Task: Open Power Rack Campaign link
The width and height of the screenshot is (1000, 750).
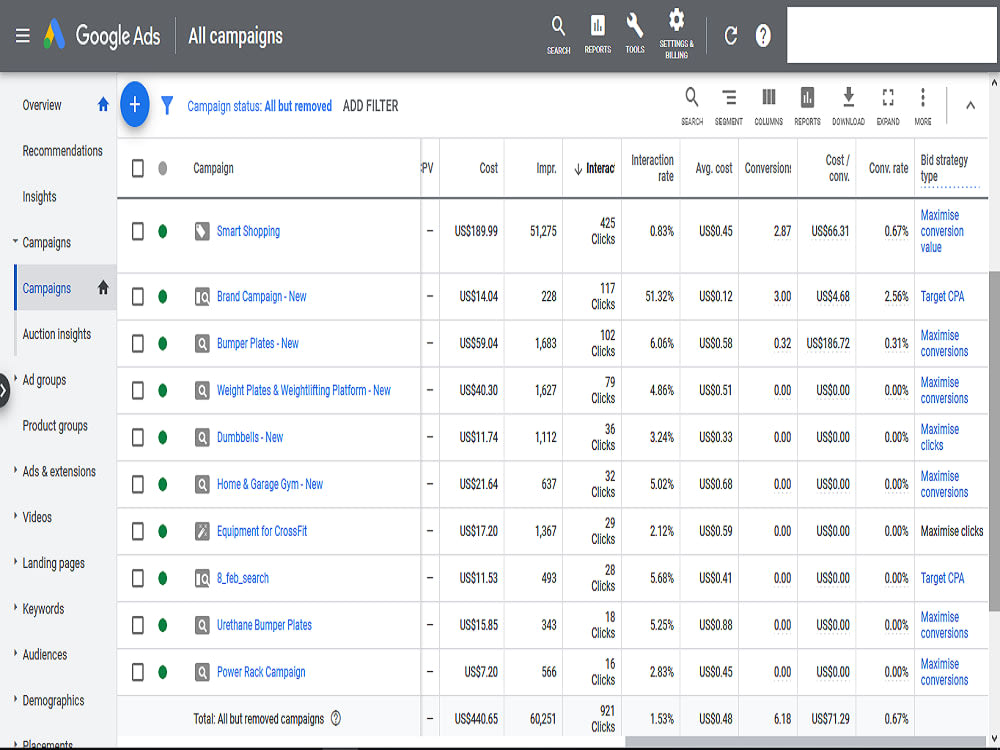Action: pos(261,672)
